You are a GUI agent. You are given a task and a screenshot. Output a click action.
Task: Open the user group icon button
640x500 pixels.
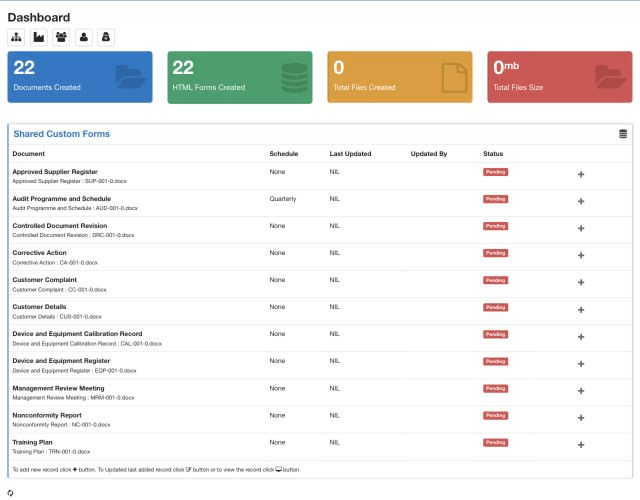61,37
